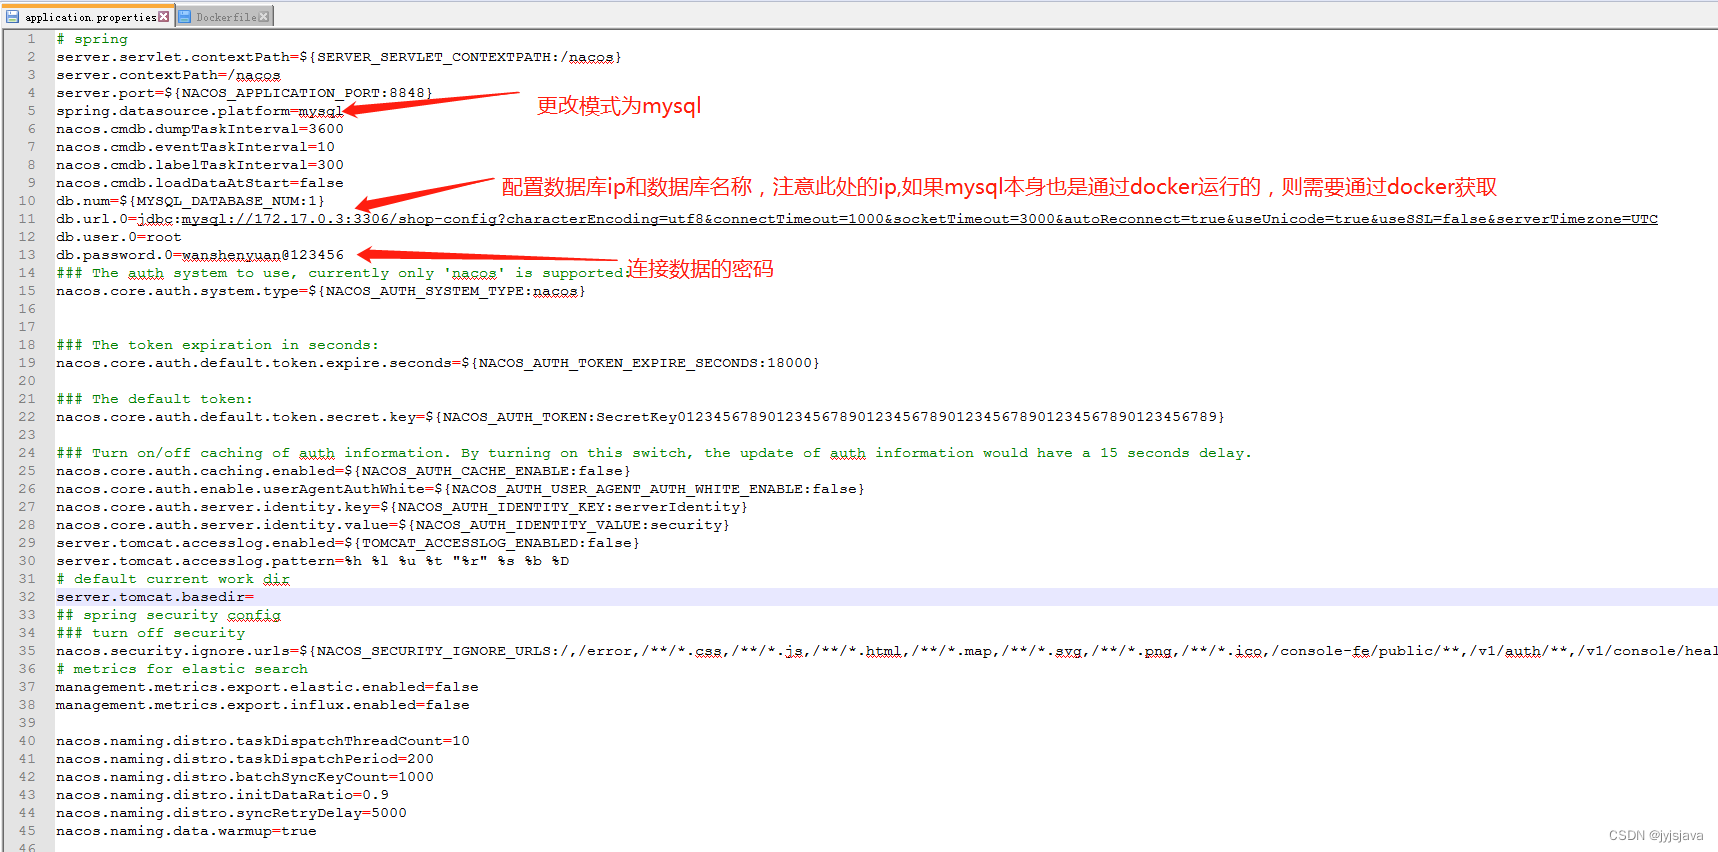Viewport: 1718px width, 852px height.
Task: Click the server.contextPath=/nacos line
Action: 168,75
